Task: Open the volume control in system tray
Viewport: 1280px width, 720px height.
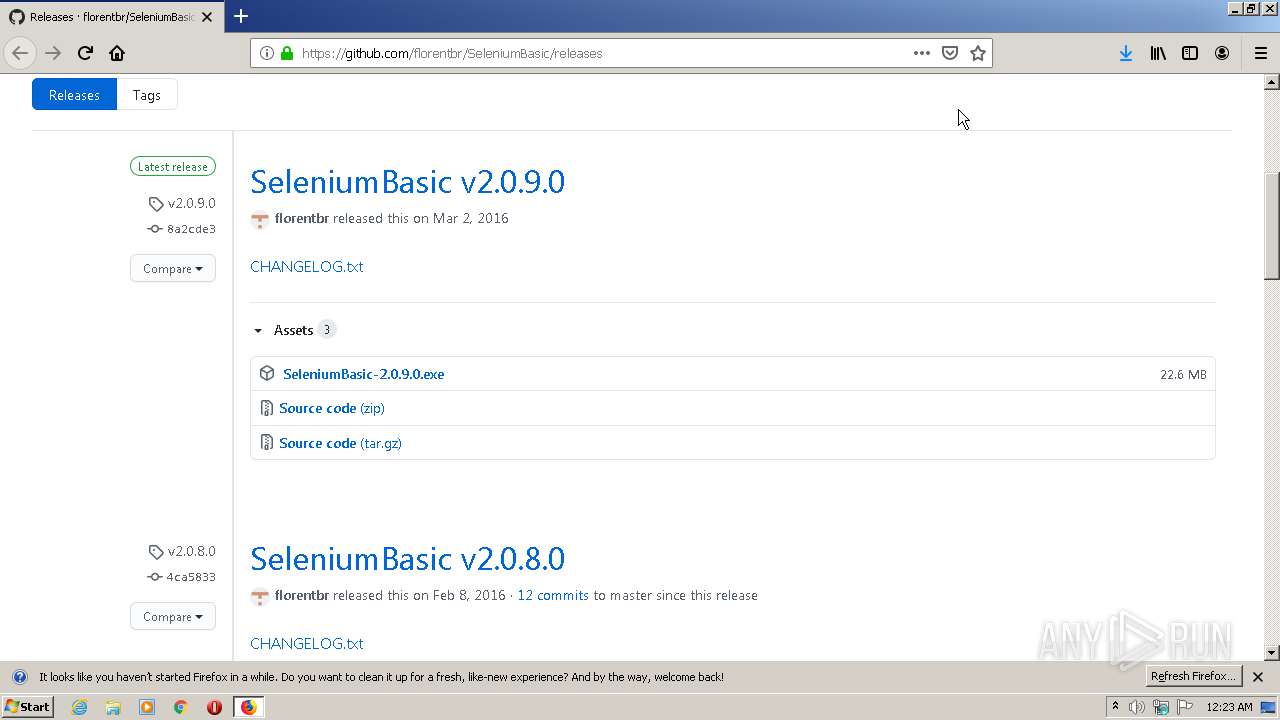Action: (x=1137, y=707)
